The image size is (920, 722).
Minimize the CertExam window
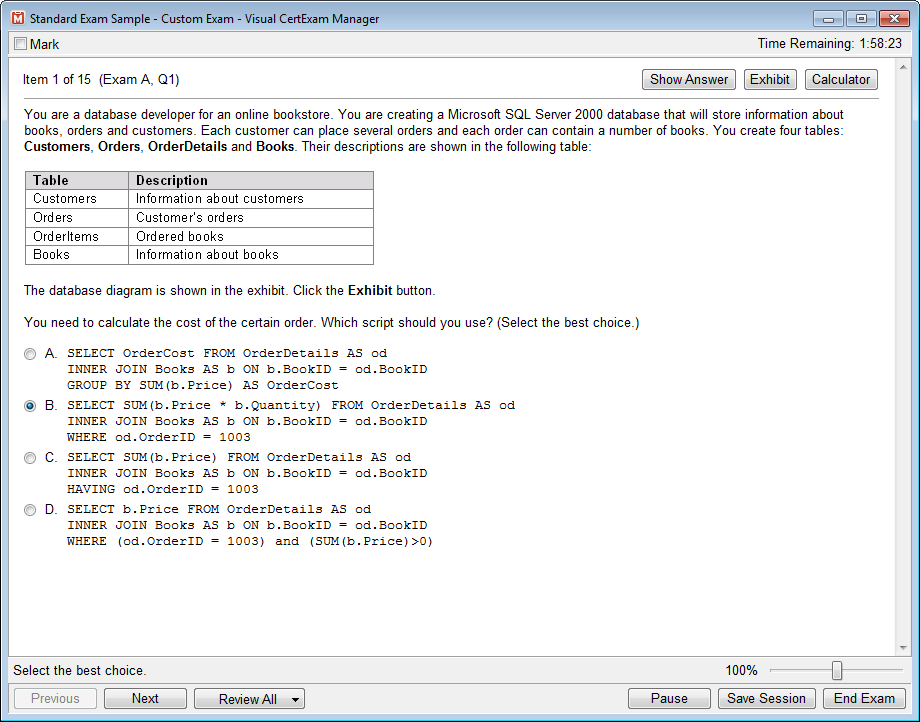point(828,19)
